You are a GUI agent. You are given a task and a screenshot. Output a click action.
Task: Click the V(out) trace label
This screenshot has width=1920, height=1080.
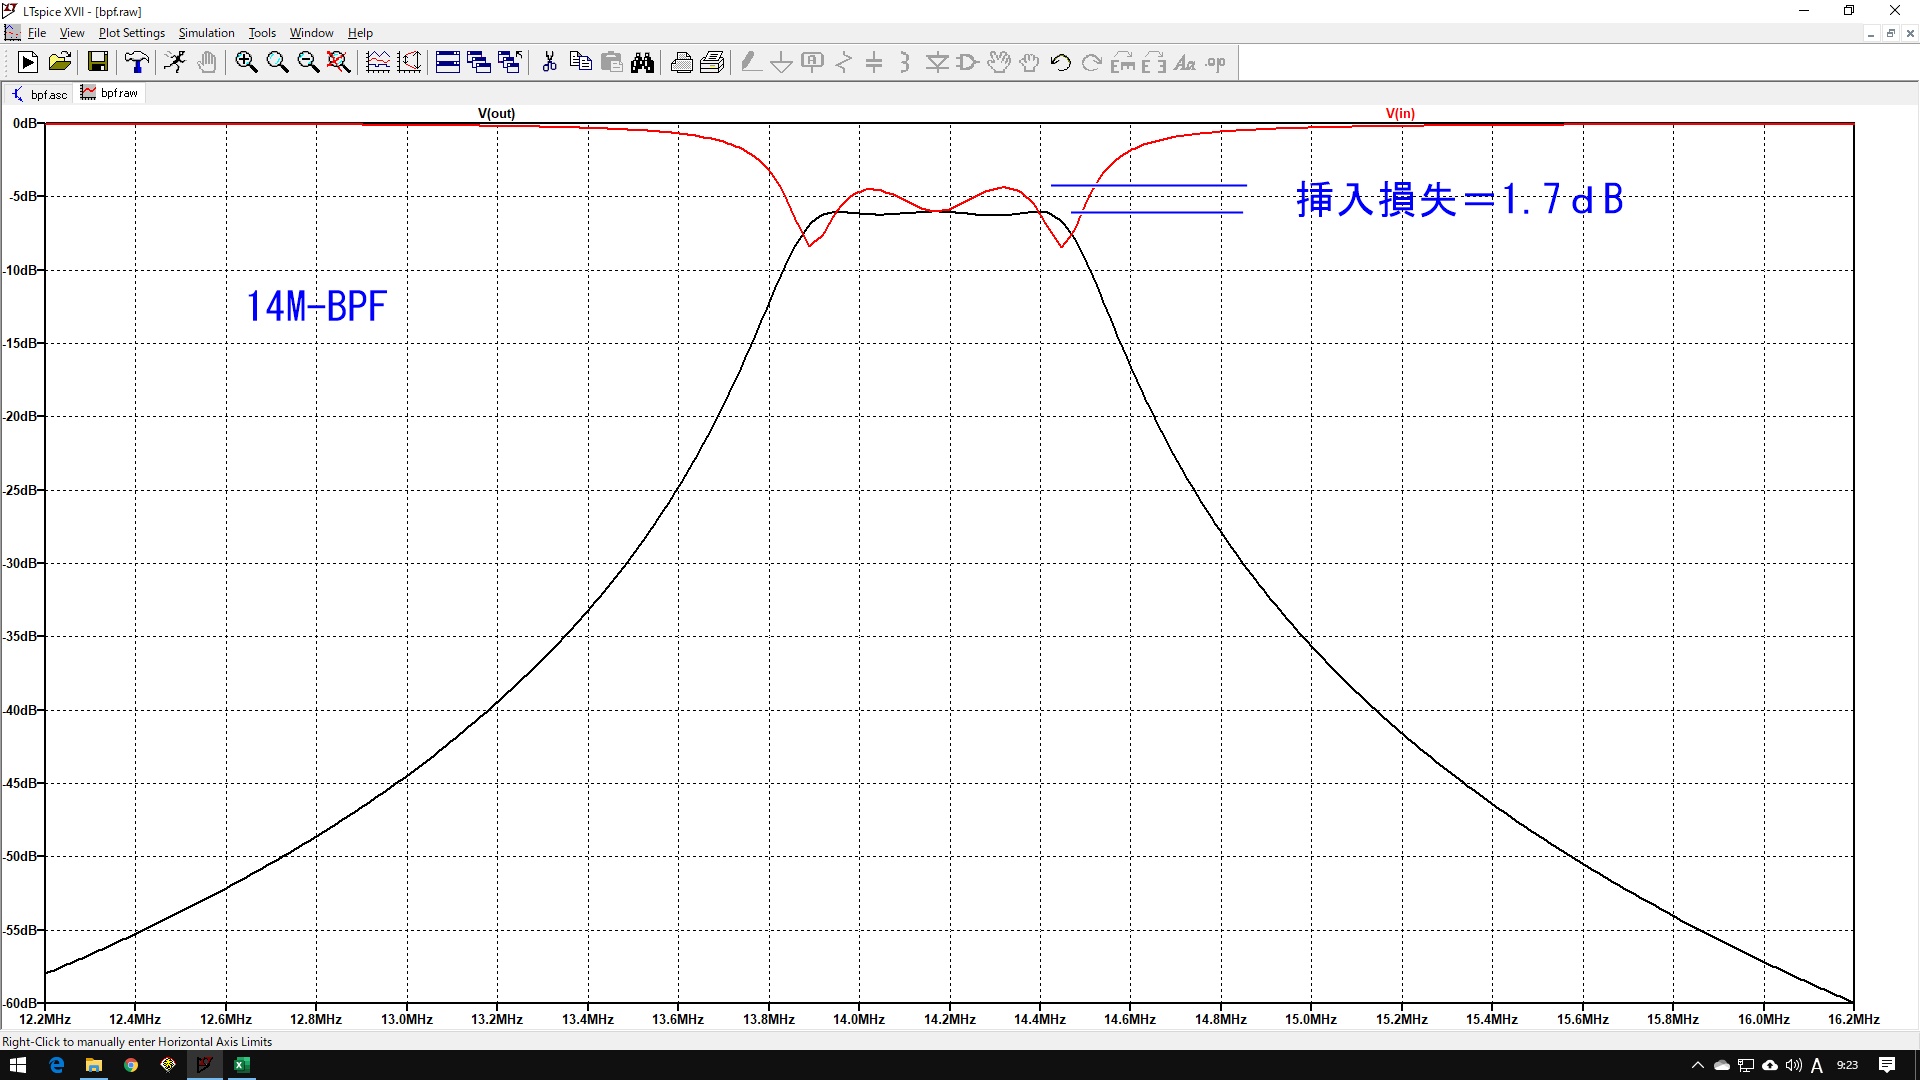point(496,113)
